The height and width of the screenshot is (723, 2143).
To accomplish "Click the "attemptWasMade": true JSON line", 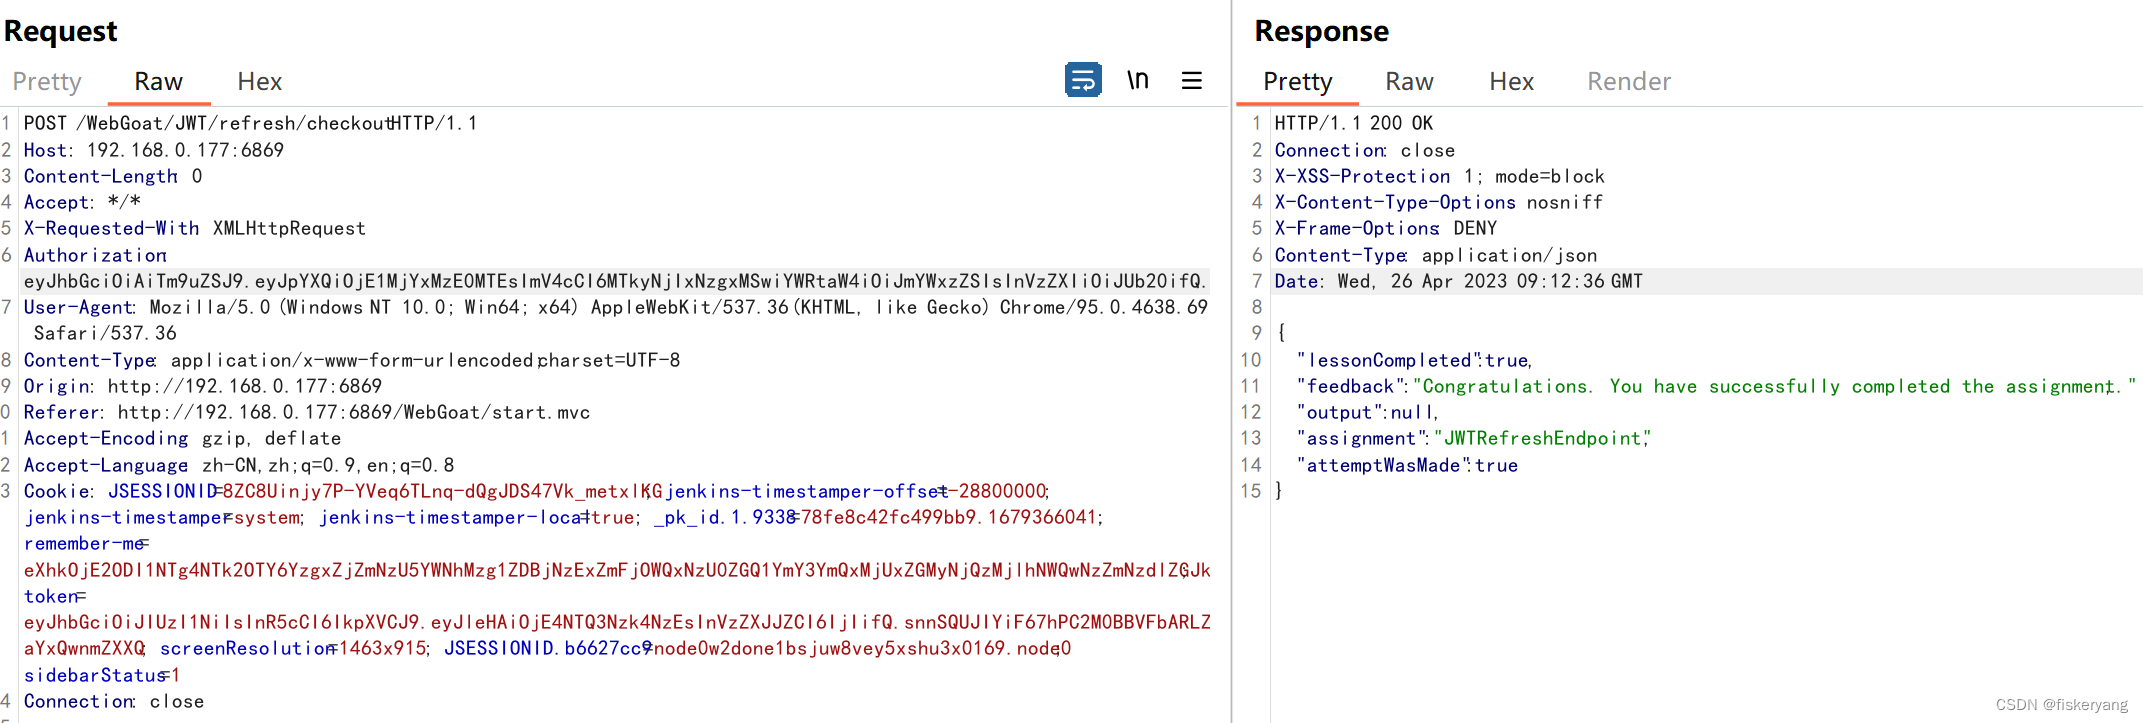I will tap(1407, 465).
